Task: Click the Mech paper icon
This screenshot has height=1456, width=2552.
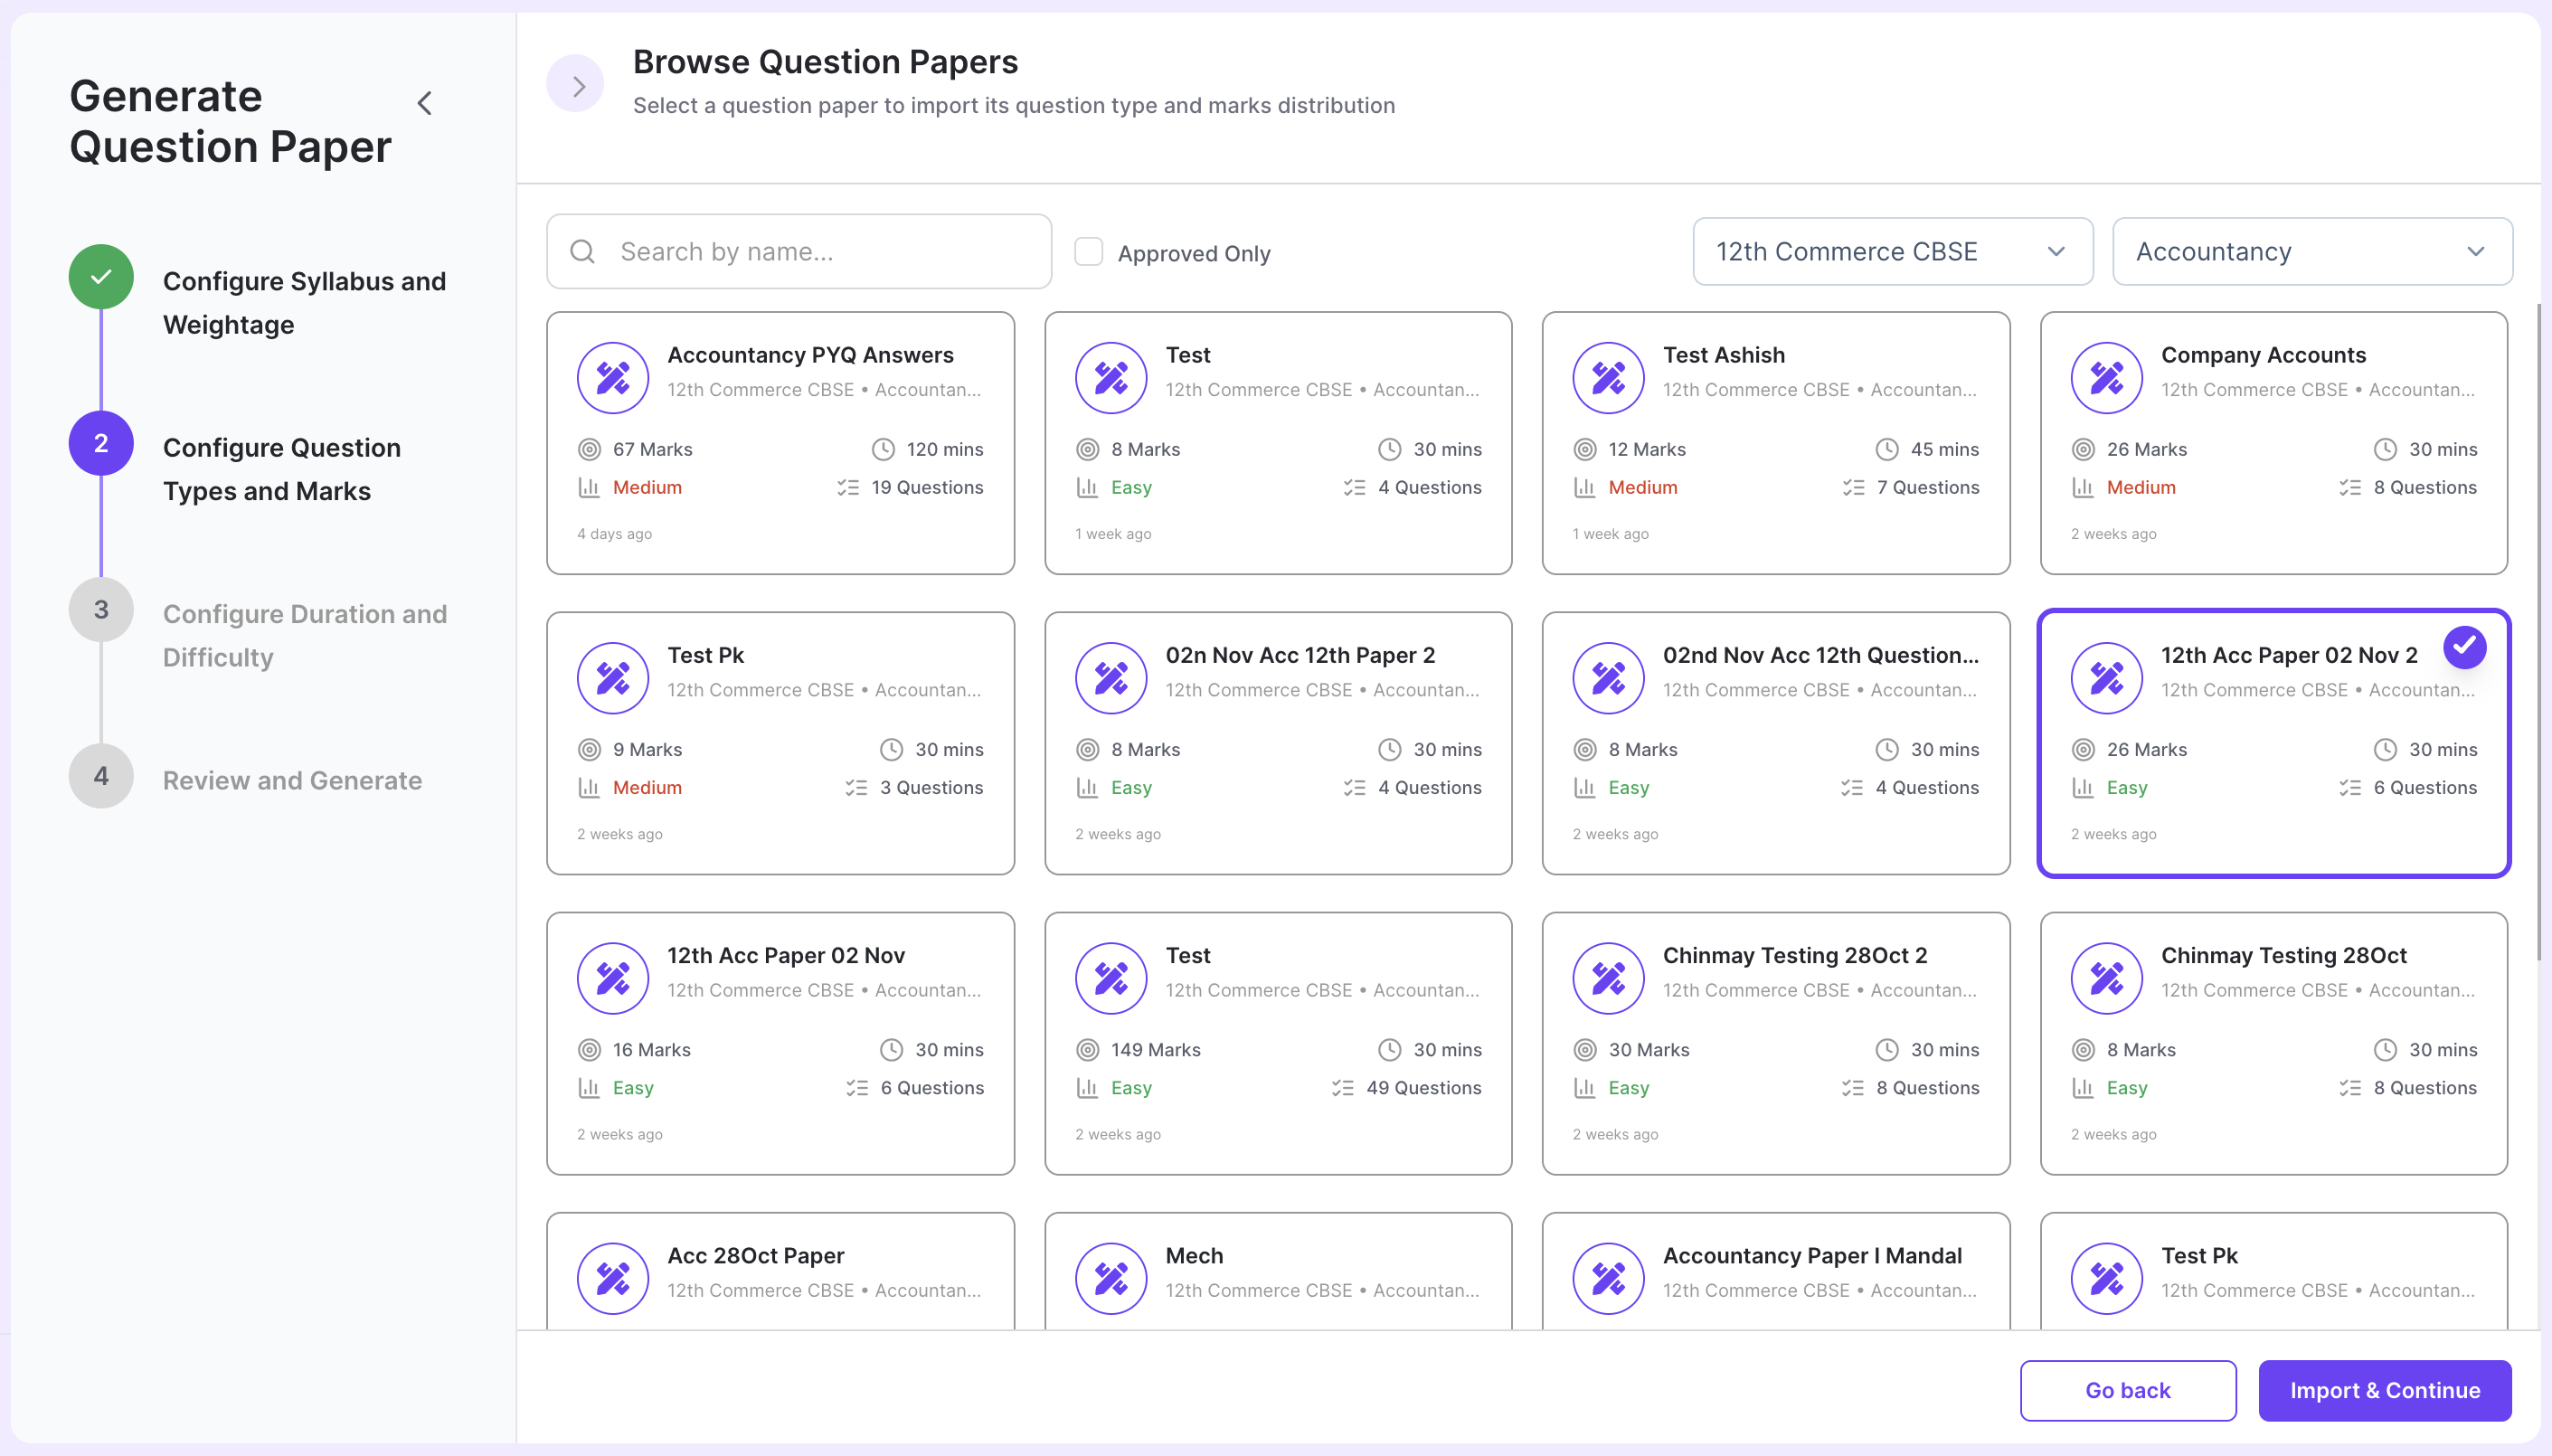Action: [1110, 1277]
